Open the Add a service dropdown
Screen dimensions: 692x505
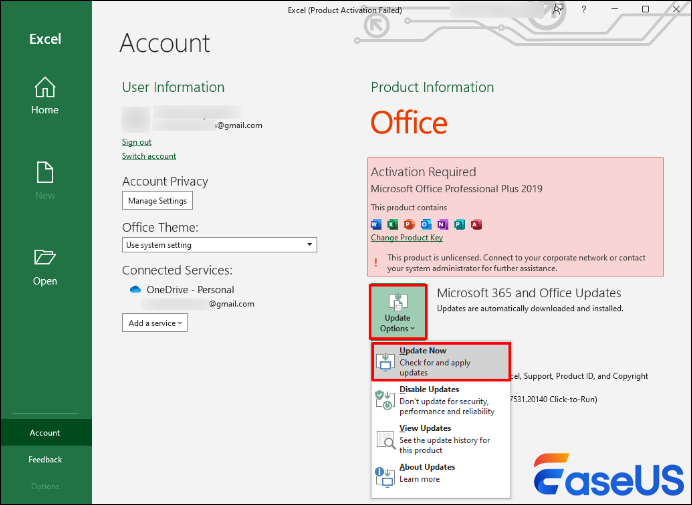tap(155, 323)
